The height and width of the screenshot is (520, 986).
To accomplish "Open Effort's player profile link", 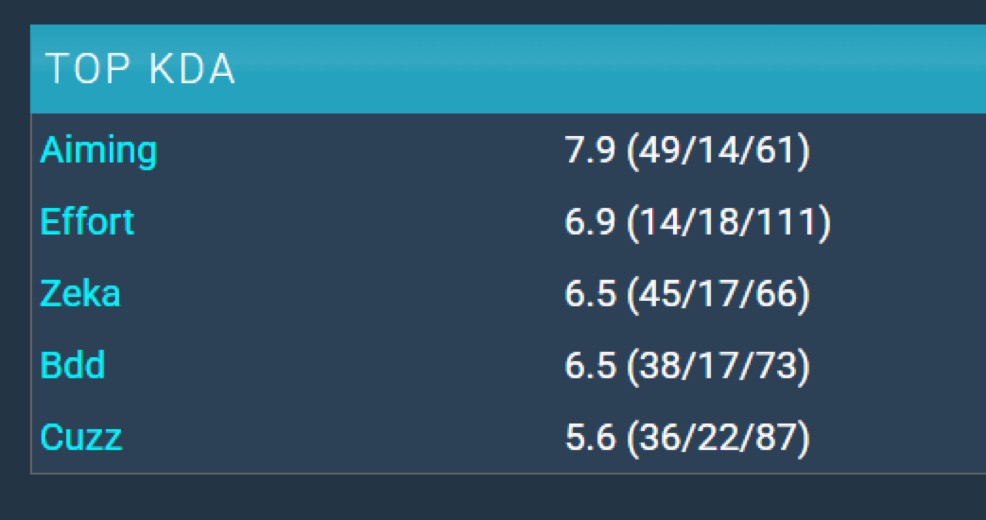I will (x=87, y=222).
